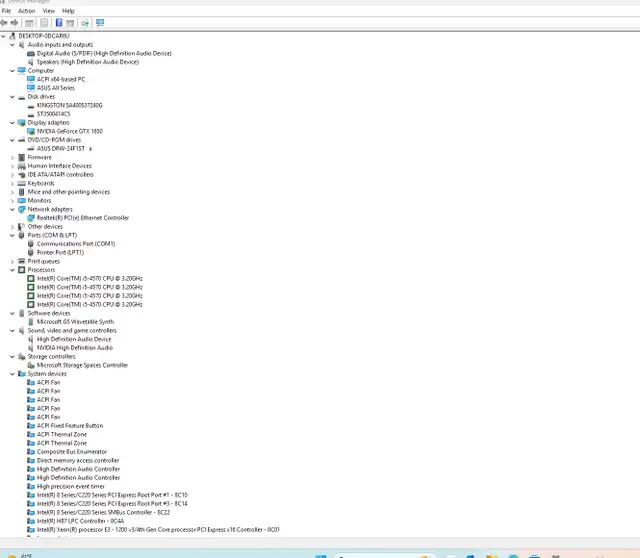Open the Action menu

point(27,11)
